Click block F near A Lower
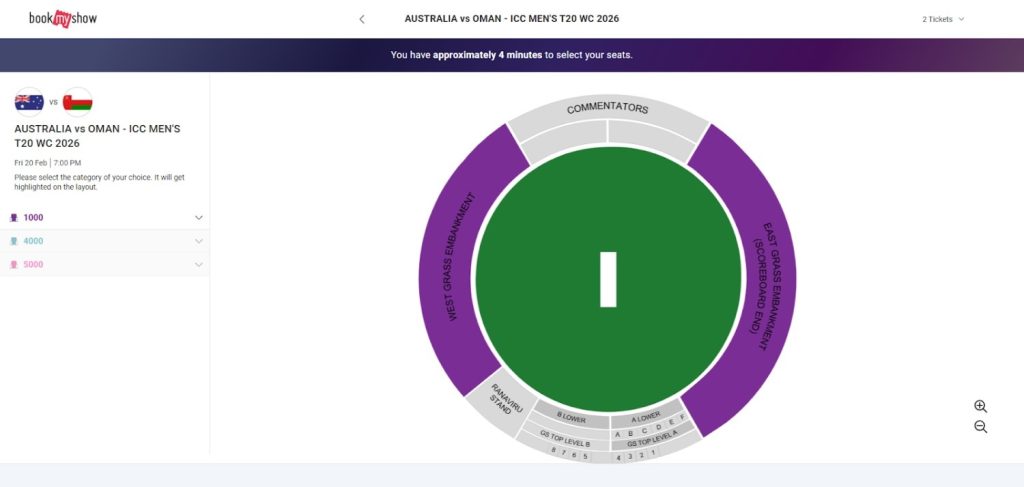The image size is (1024, 487). click(682, 416)
